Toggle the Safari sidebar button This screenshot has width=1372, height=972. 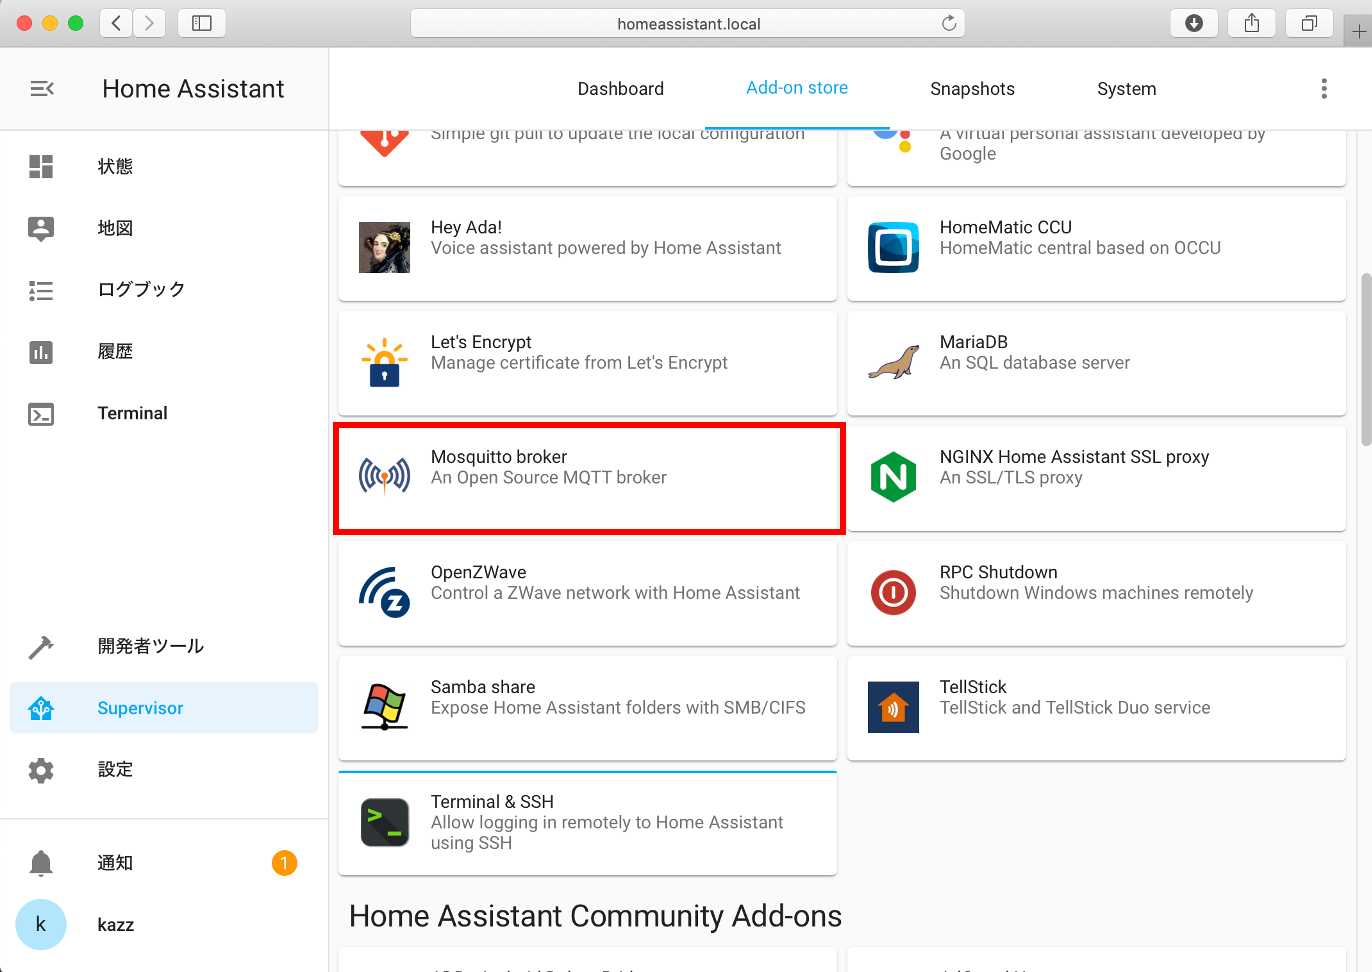click(x=202, y=23)
